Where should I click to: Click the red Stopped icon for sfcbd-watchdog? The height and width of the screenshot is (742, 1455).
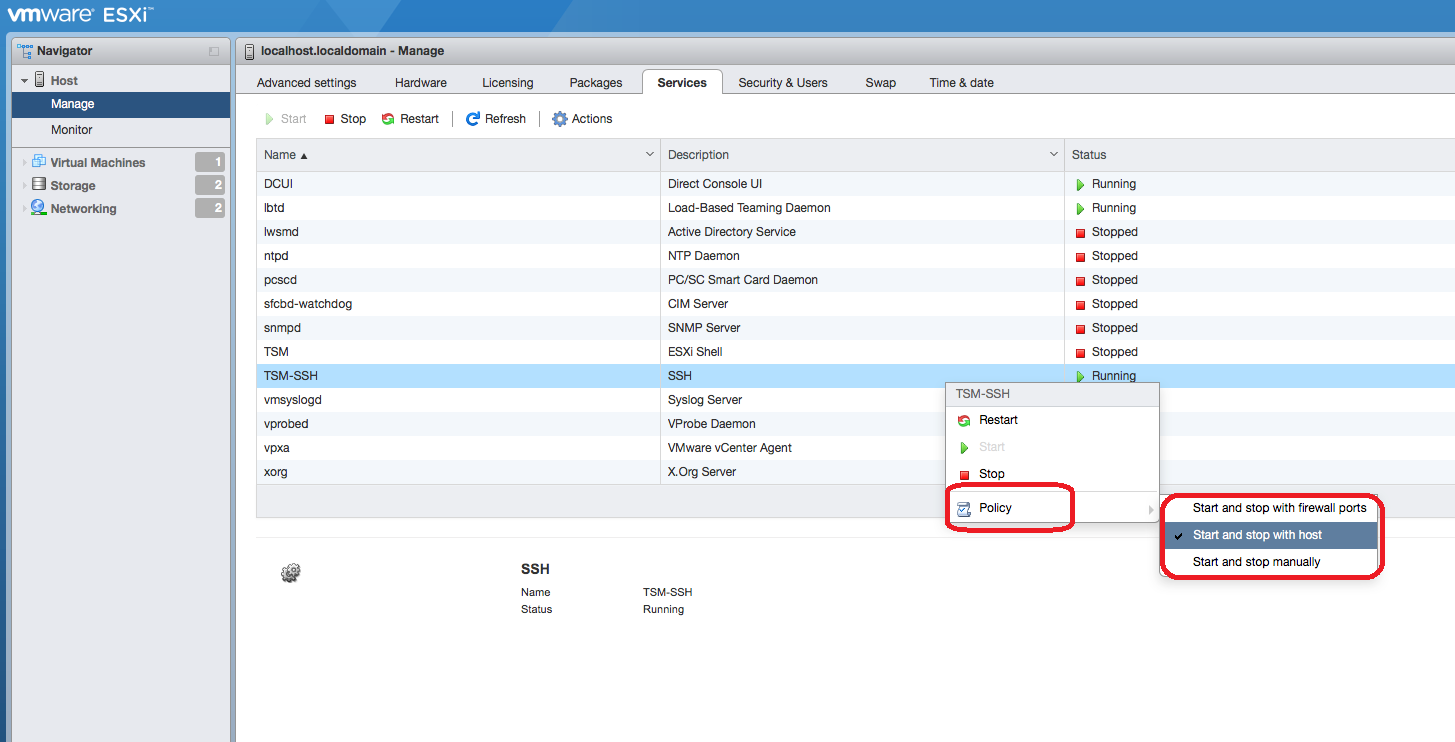pyautogui.click(x=1080, y=305)
